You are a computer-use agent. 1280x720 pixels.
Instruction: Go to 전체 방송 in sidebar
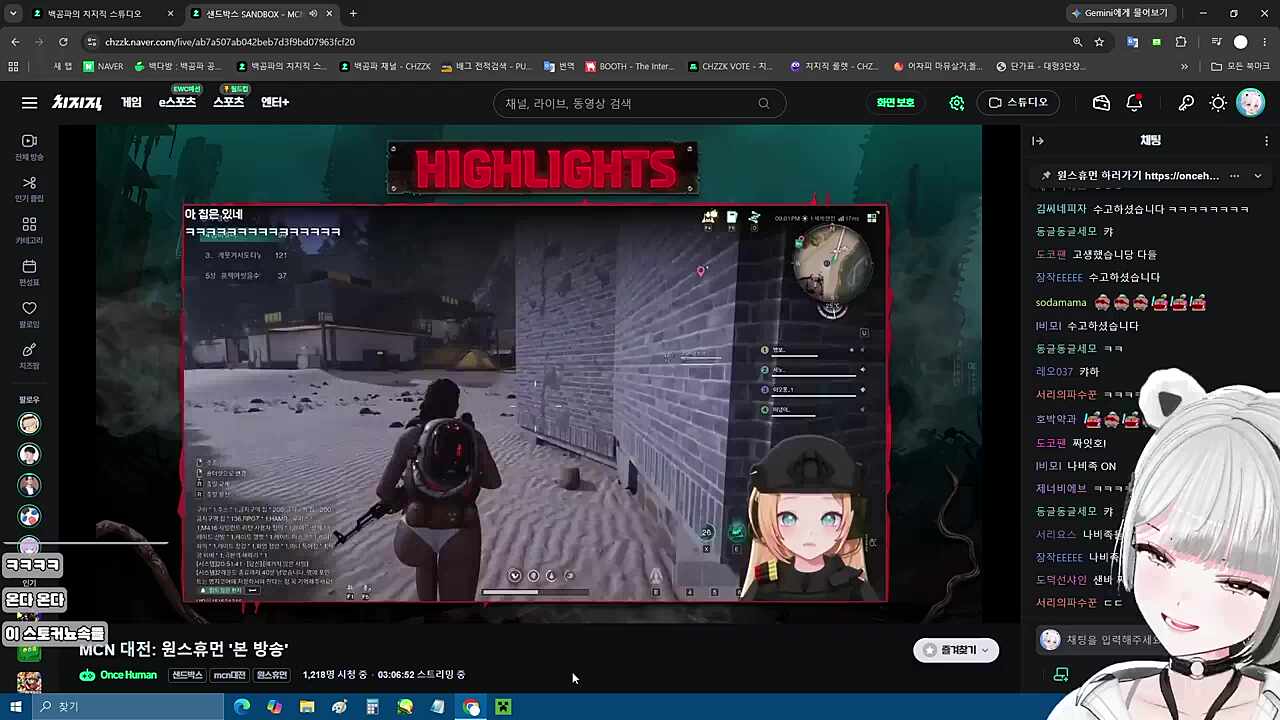[x=29, y=147]
